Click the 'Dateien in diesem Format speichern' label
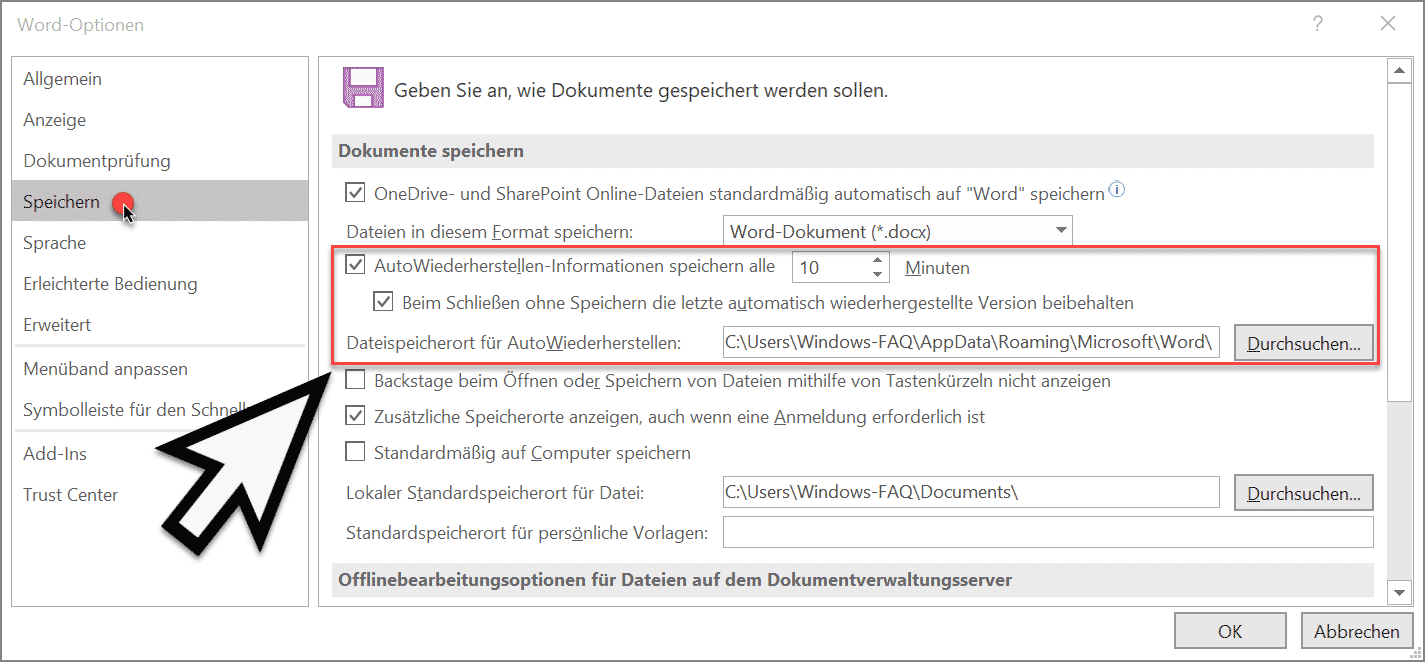1425x662 pixels. [x=490, y=231]
